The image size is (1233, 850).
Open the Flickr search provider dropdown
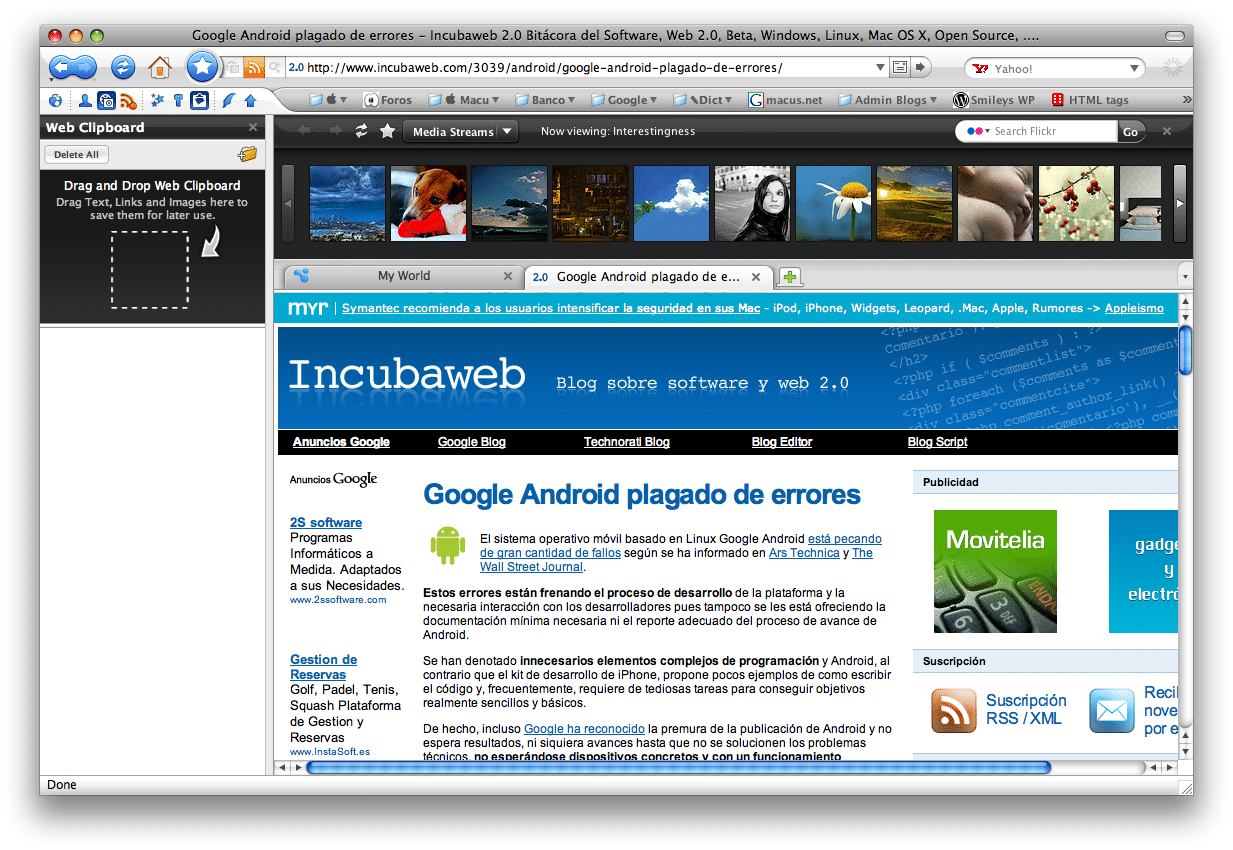click(977, 131)
